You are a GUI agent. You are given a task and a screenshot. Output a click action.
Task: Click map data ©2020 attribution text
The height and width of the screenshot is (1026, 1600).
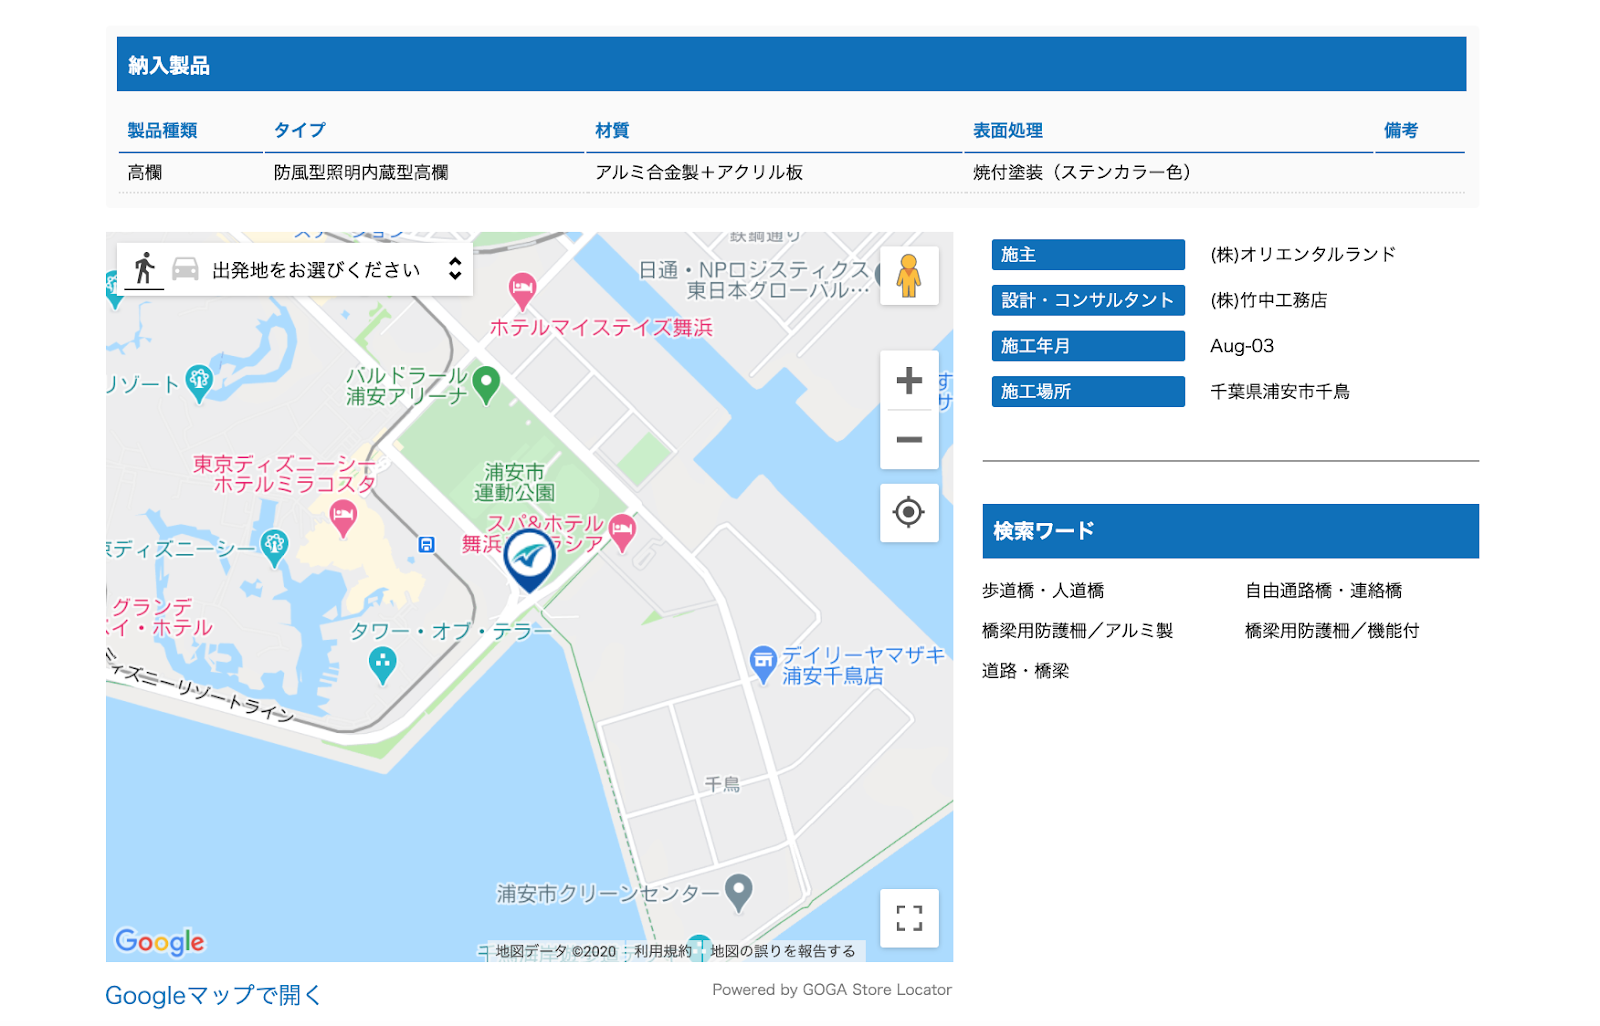click(556, 951)
